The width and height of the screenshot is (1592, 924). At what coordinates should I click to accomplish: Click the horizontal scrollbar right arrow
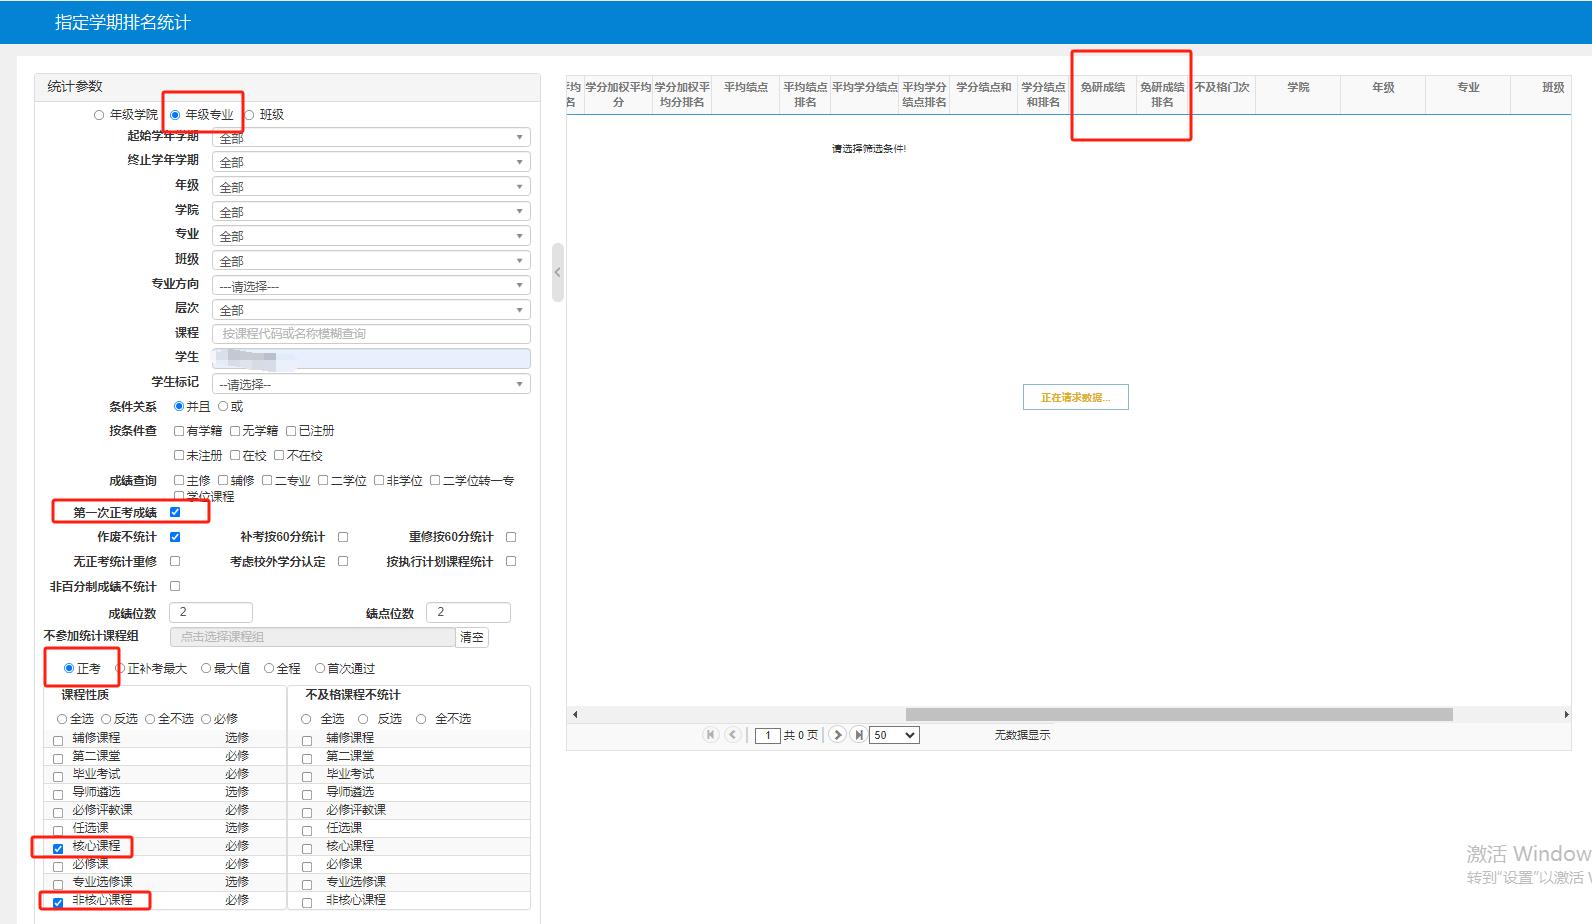(x=1565, y=714)
